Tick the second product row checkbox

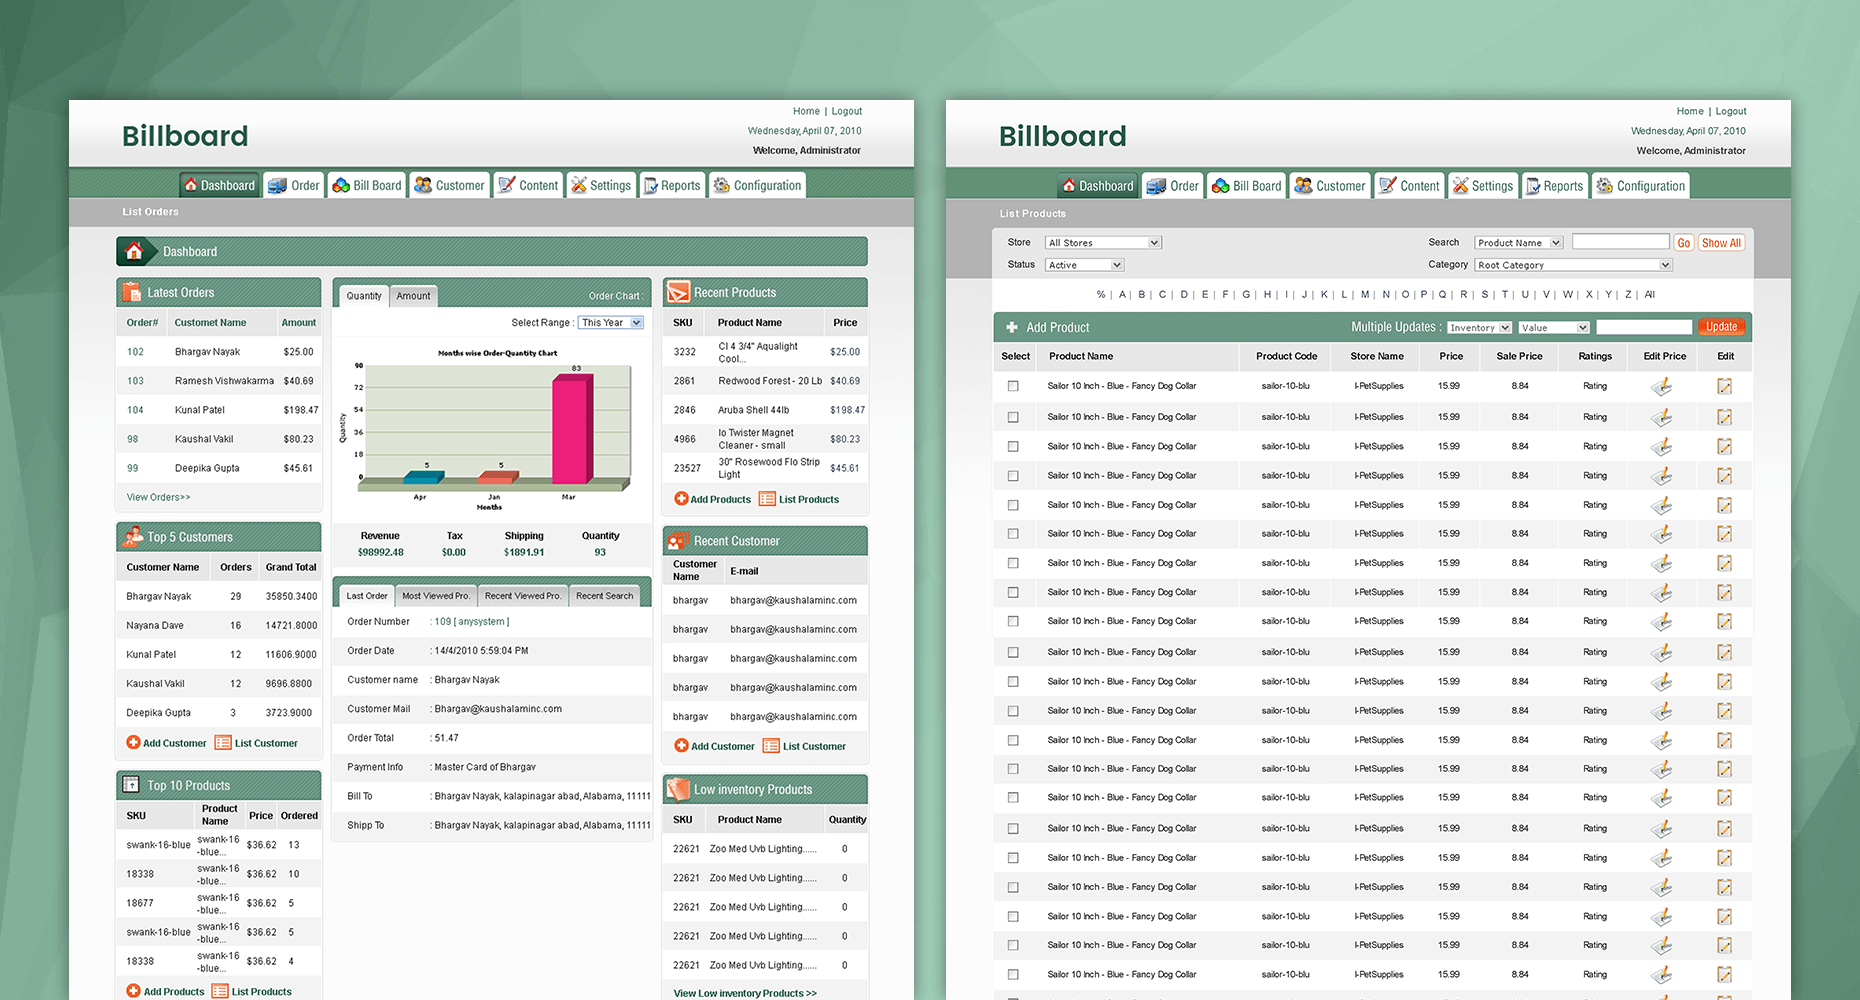point(1013,417)
